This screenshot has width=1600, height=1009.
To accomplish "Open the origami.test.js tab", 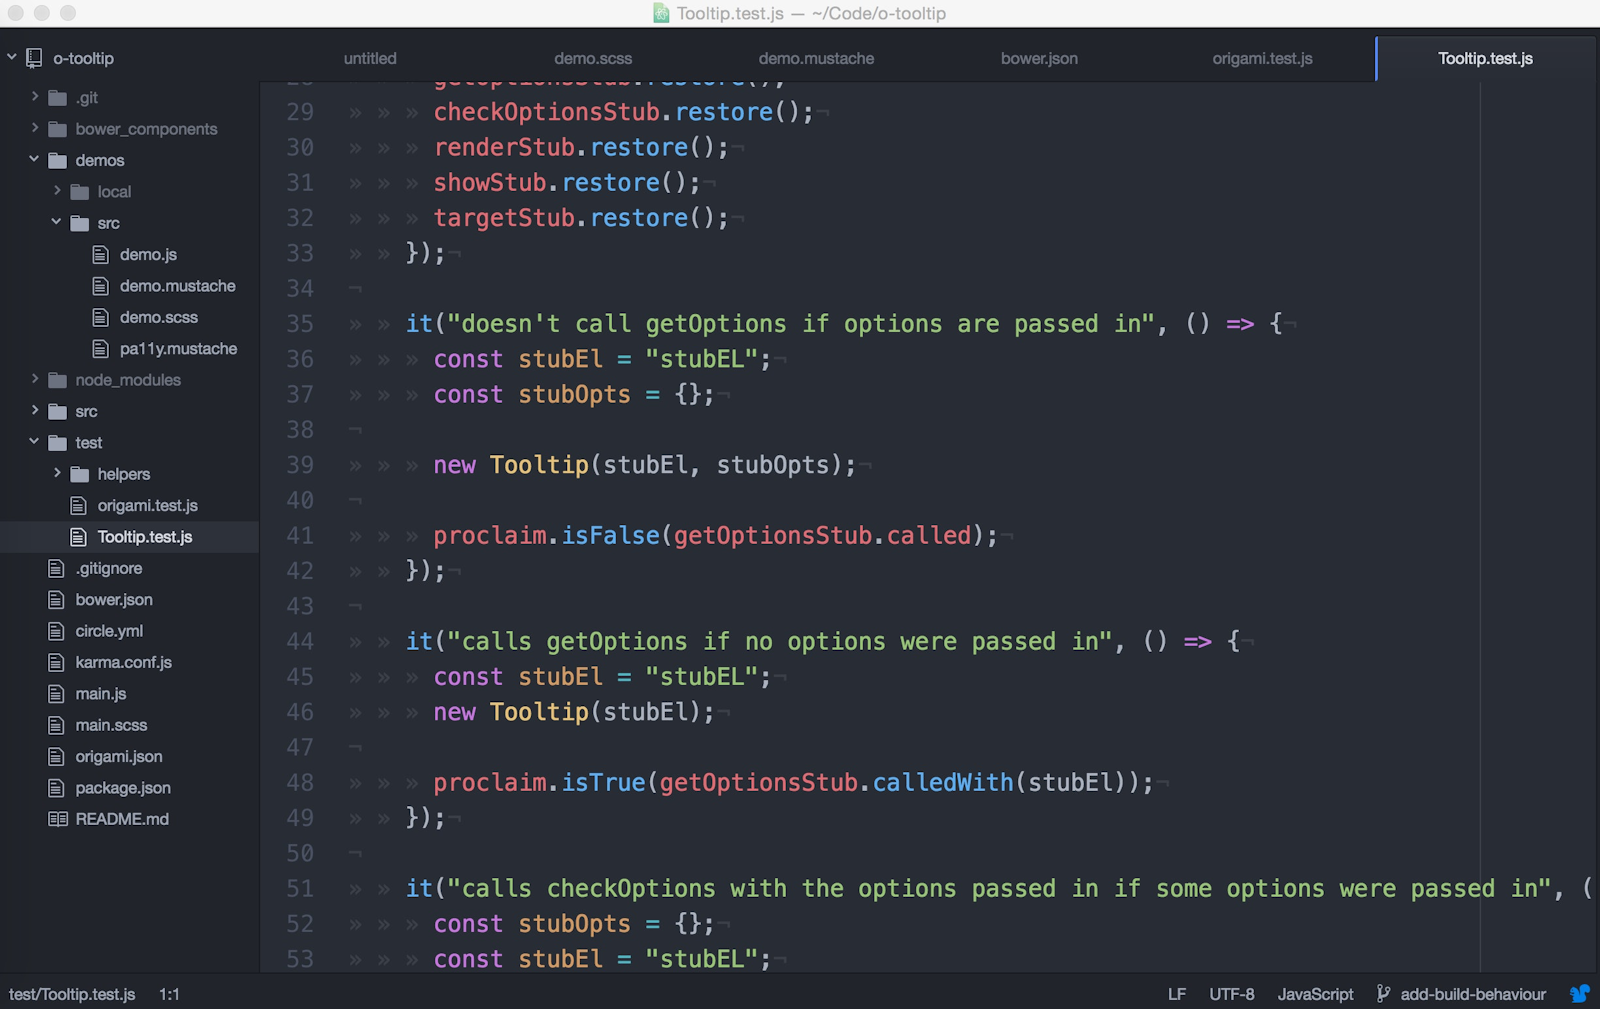I will (x=1262, y=59).
